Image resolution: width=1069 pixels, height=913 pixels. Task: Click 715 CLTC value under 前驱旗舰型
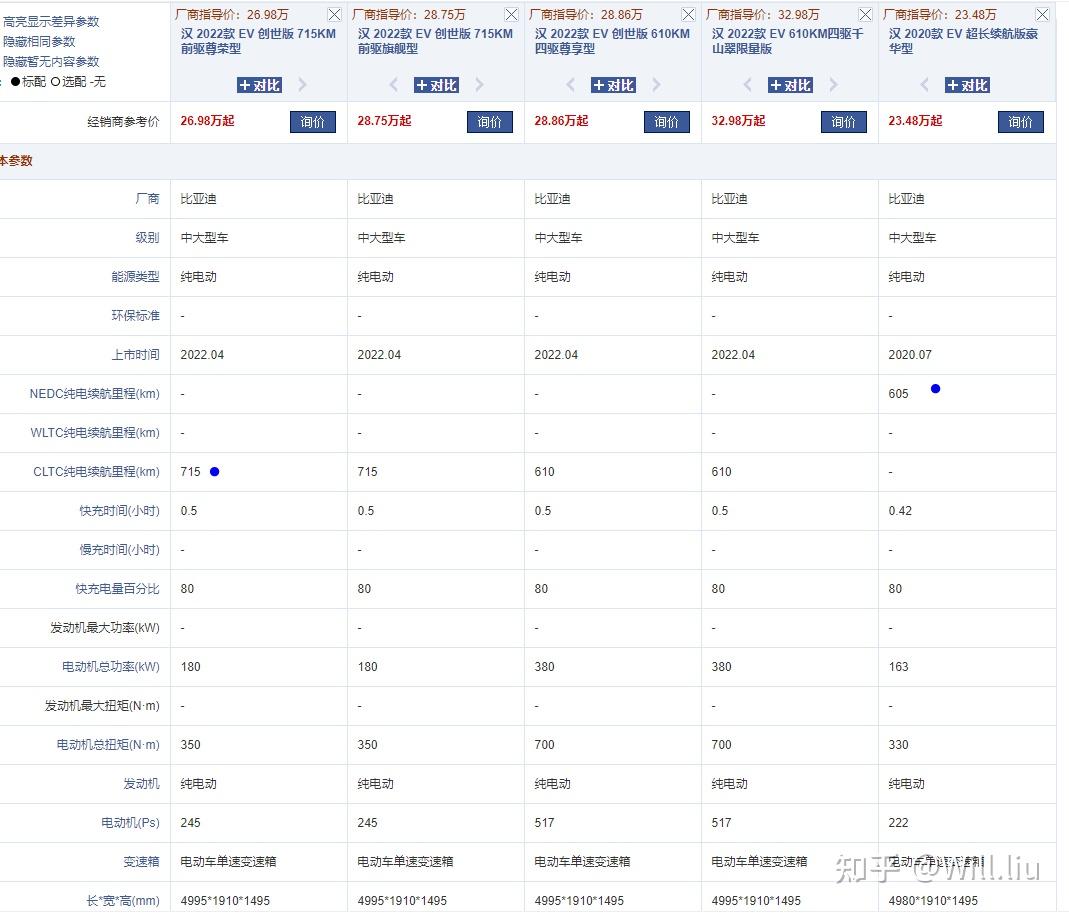367,471
